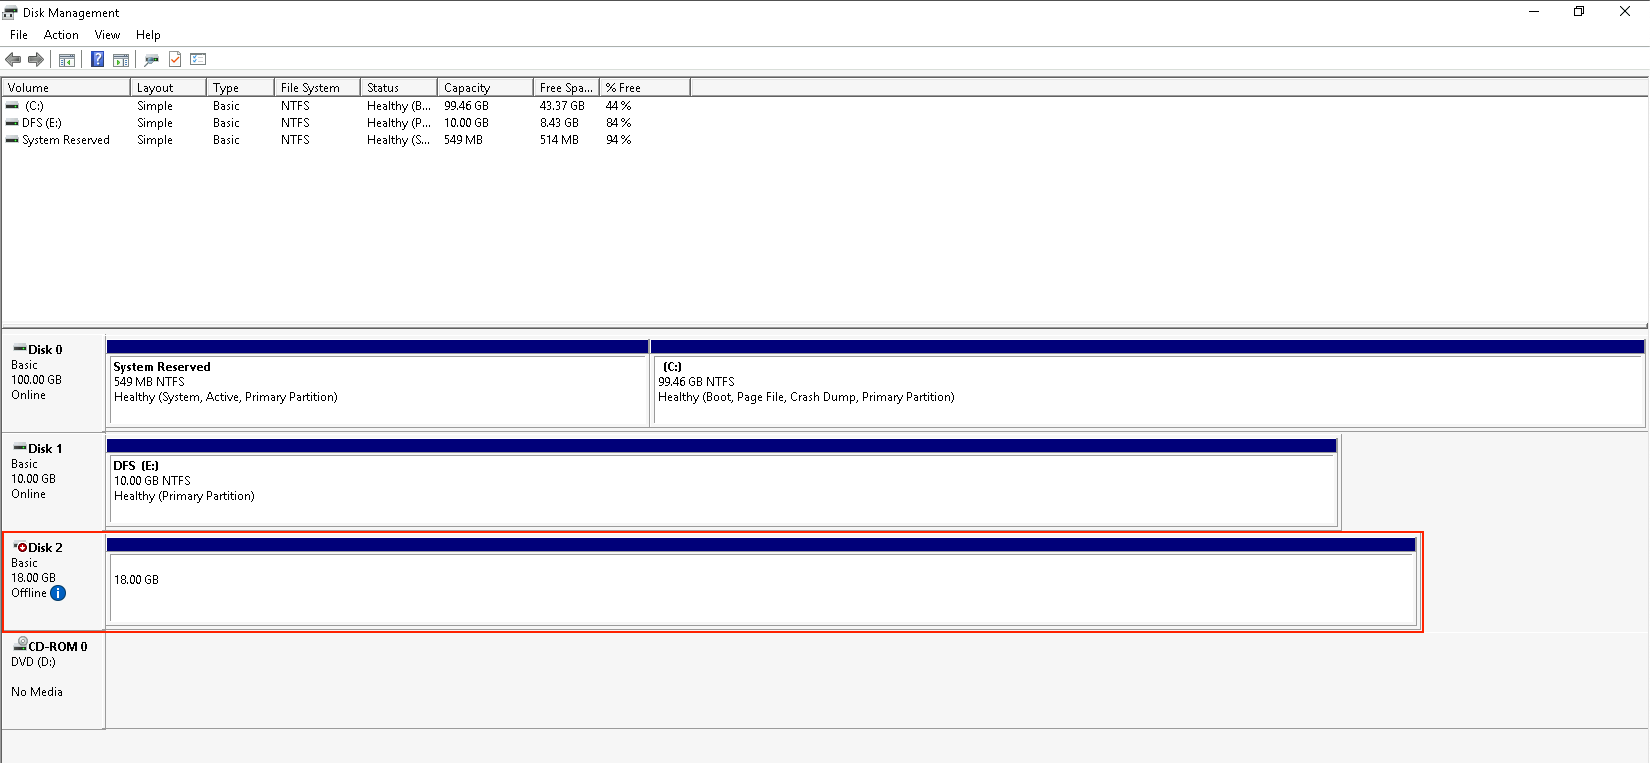Open Help via blue question mark icon
The image size is (1650, 763).
click(x=97, y=60)
